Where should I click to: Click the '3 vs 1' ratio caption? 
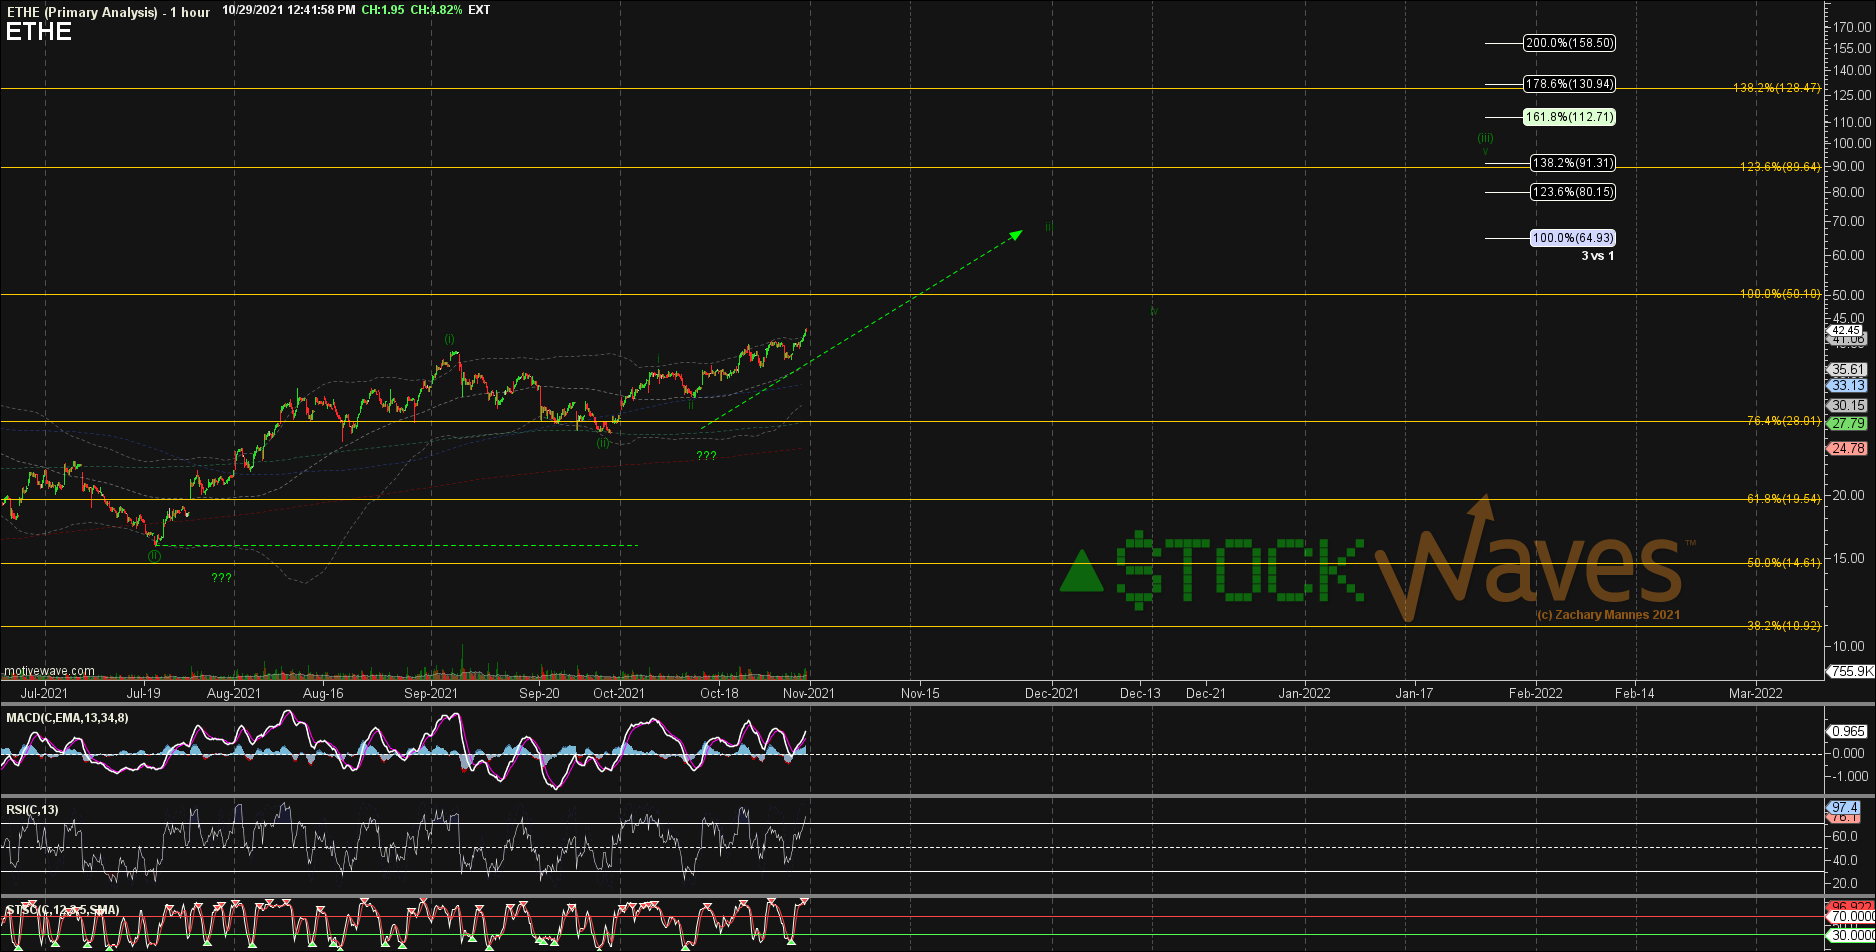[x=1597, y=256]
